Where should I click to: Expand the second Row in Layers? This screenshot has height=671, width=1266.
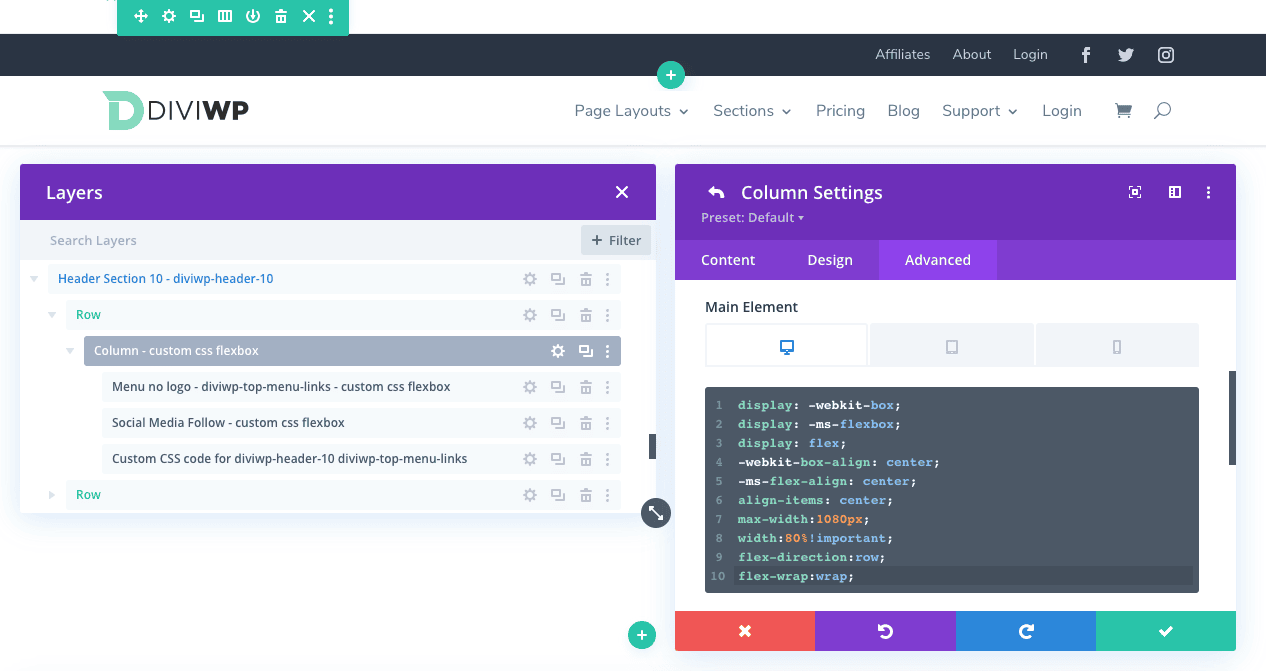[x=52, y=495]
